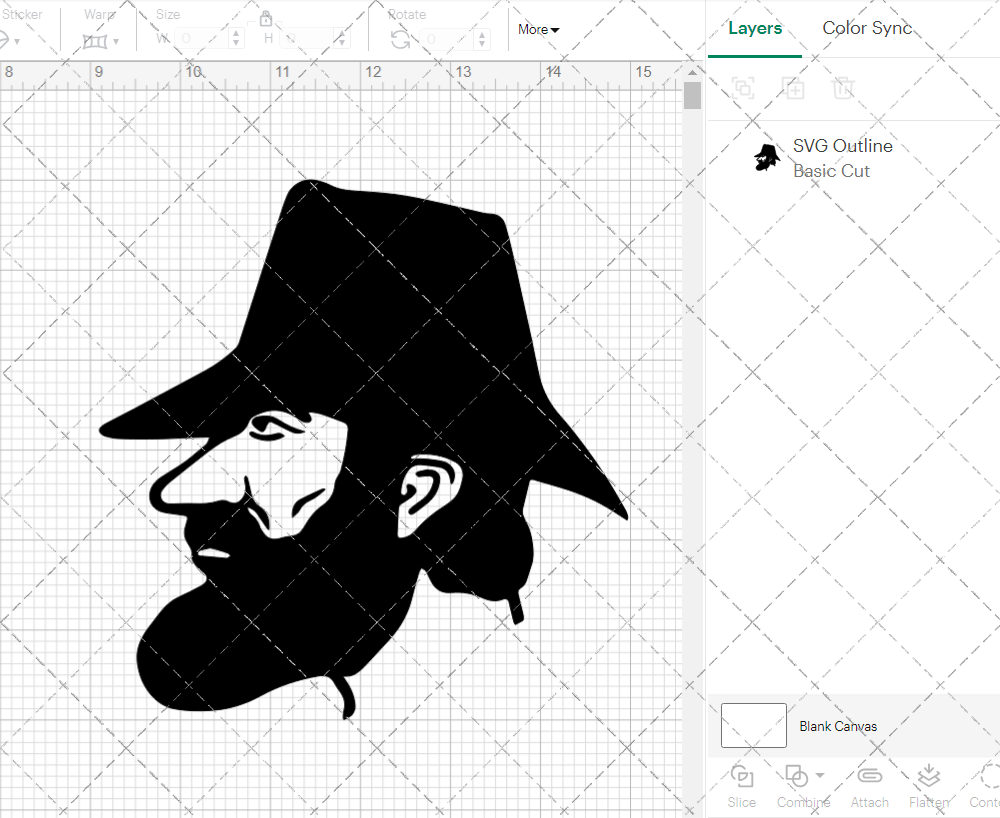Image resolution: width=1000 pixels, height=818 pixels.
Task: Expand the Combine options arrow
Action: pyautogui.click(x=820, y=776)
